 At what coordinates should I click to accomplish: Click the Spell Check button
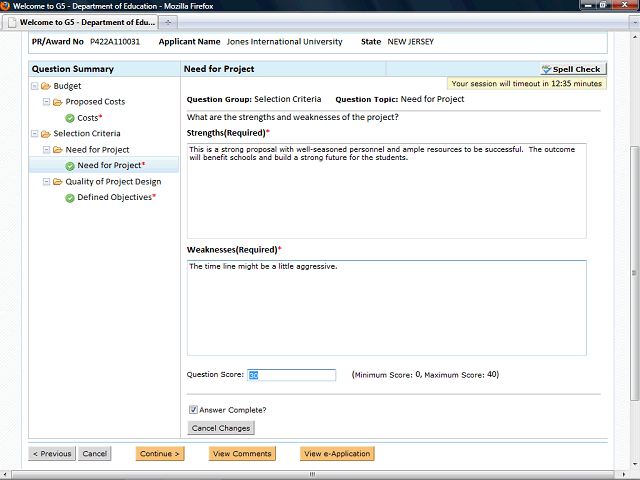pyautogui.click(x=573, y=69)
